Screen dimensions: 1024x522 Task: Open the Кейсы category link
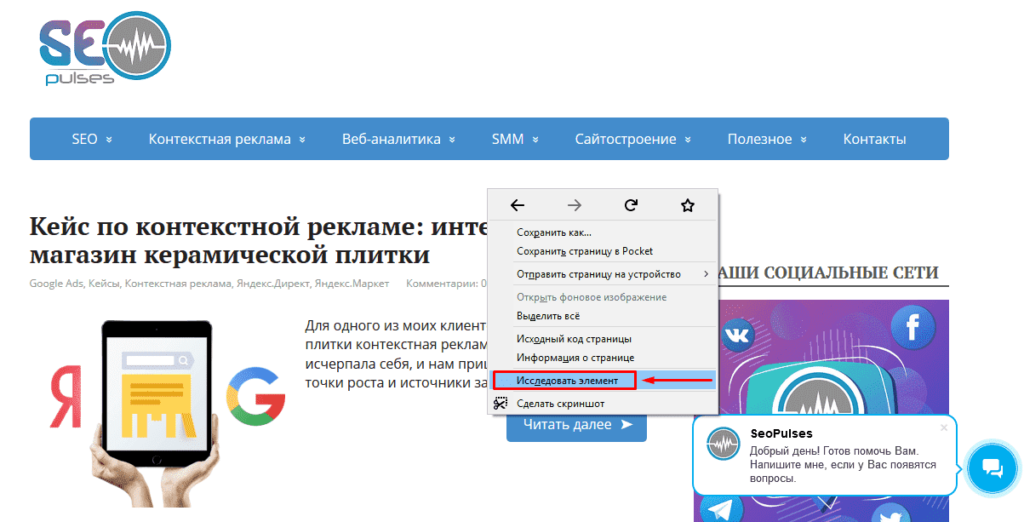pyautogui.click(x=104, y=284)
